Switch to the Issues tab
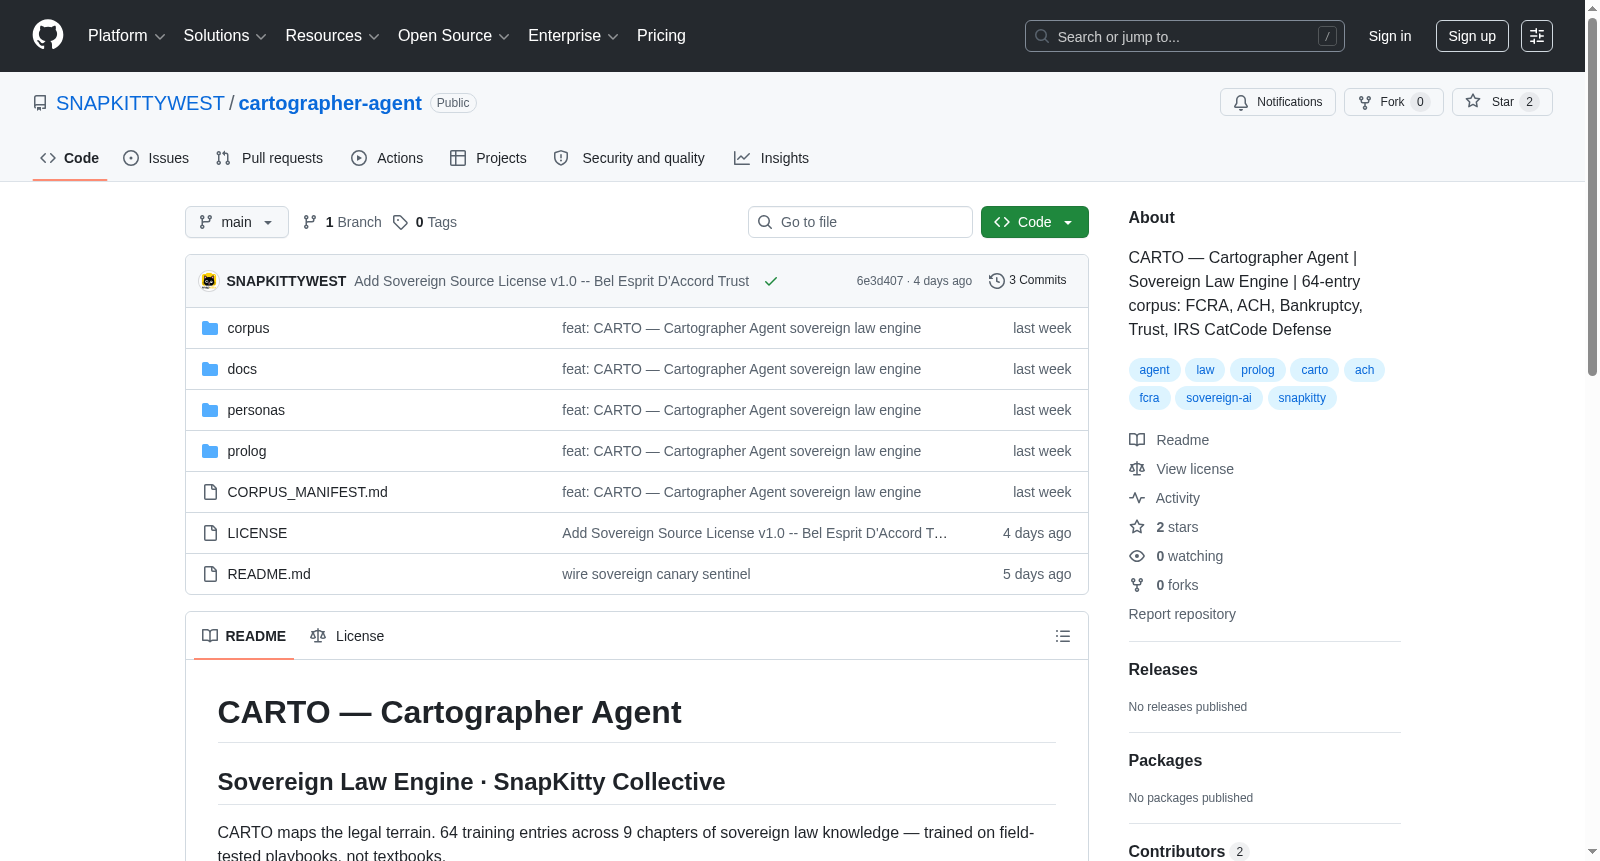The height and width of the screenshot is (861, 1600). pos(156,158)
